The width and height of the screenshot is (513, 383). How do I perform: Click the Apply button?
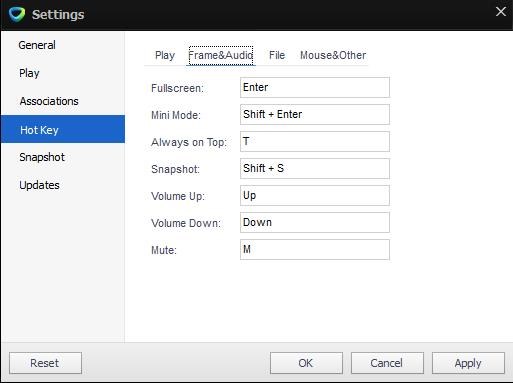pyautogui.click(x=468, y=363)
